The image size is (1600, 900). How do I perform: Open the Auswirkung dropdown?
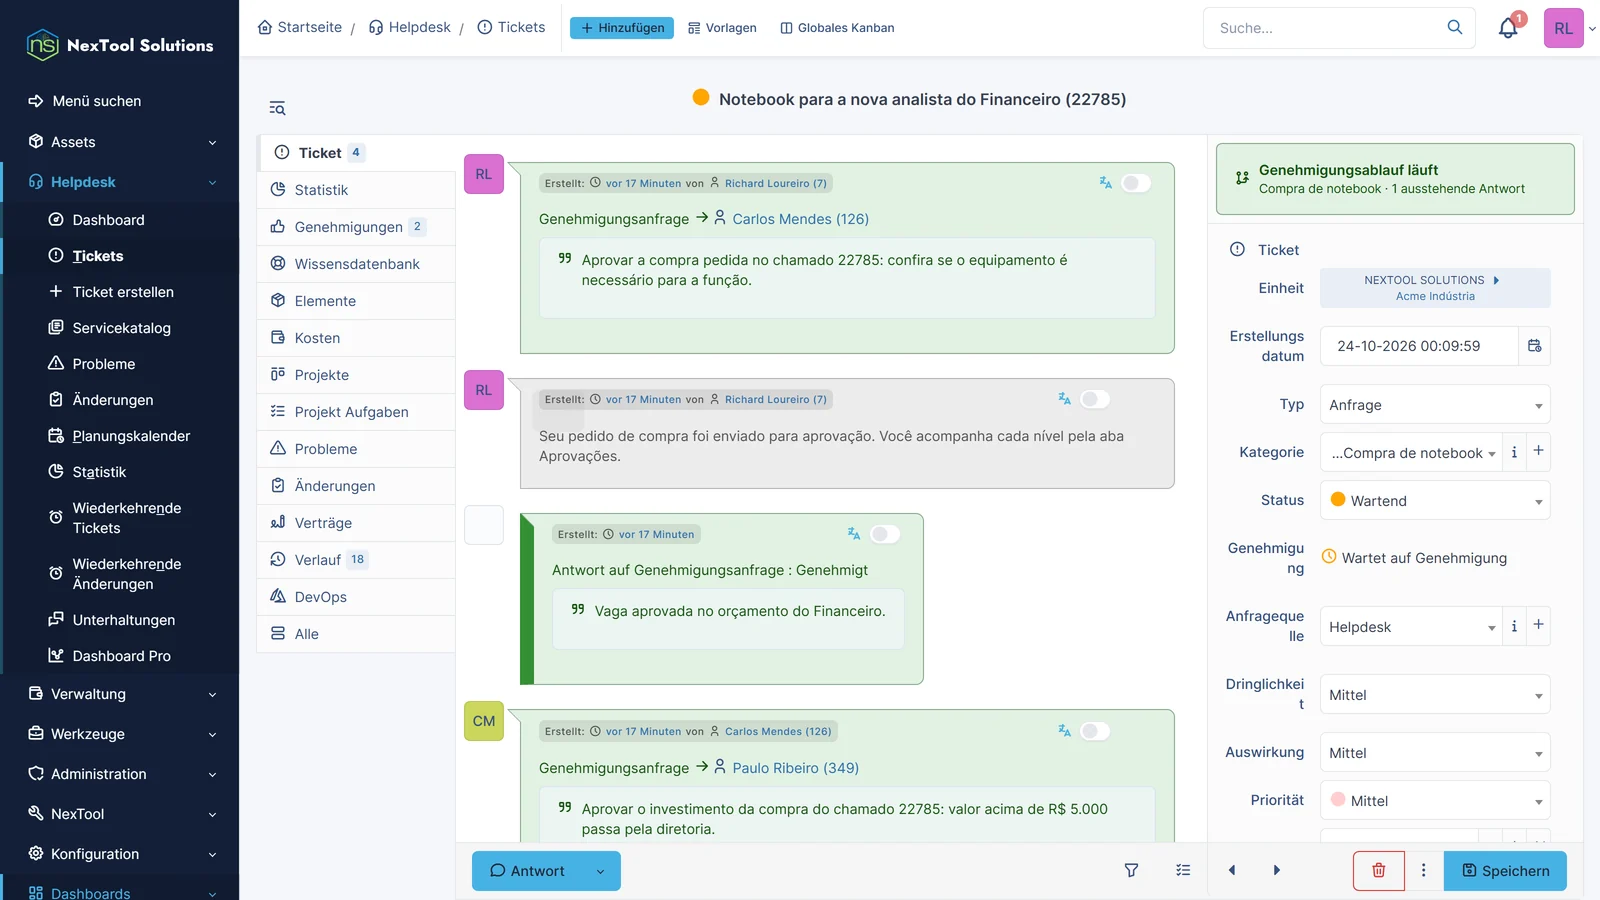[1435, 753]
